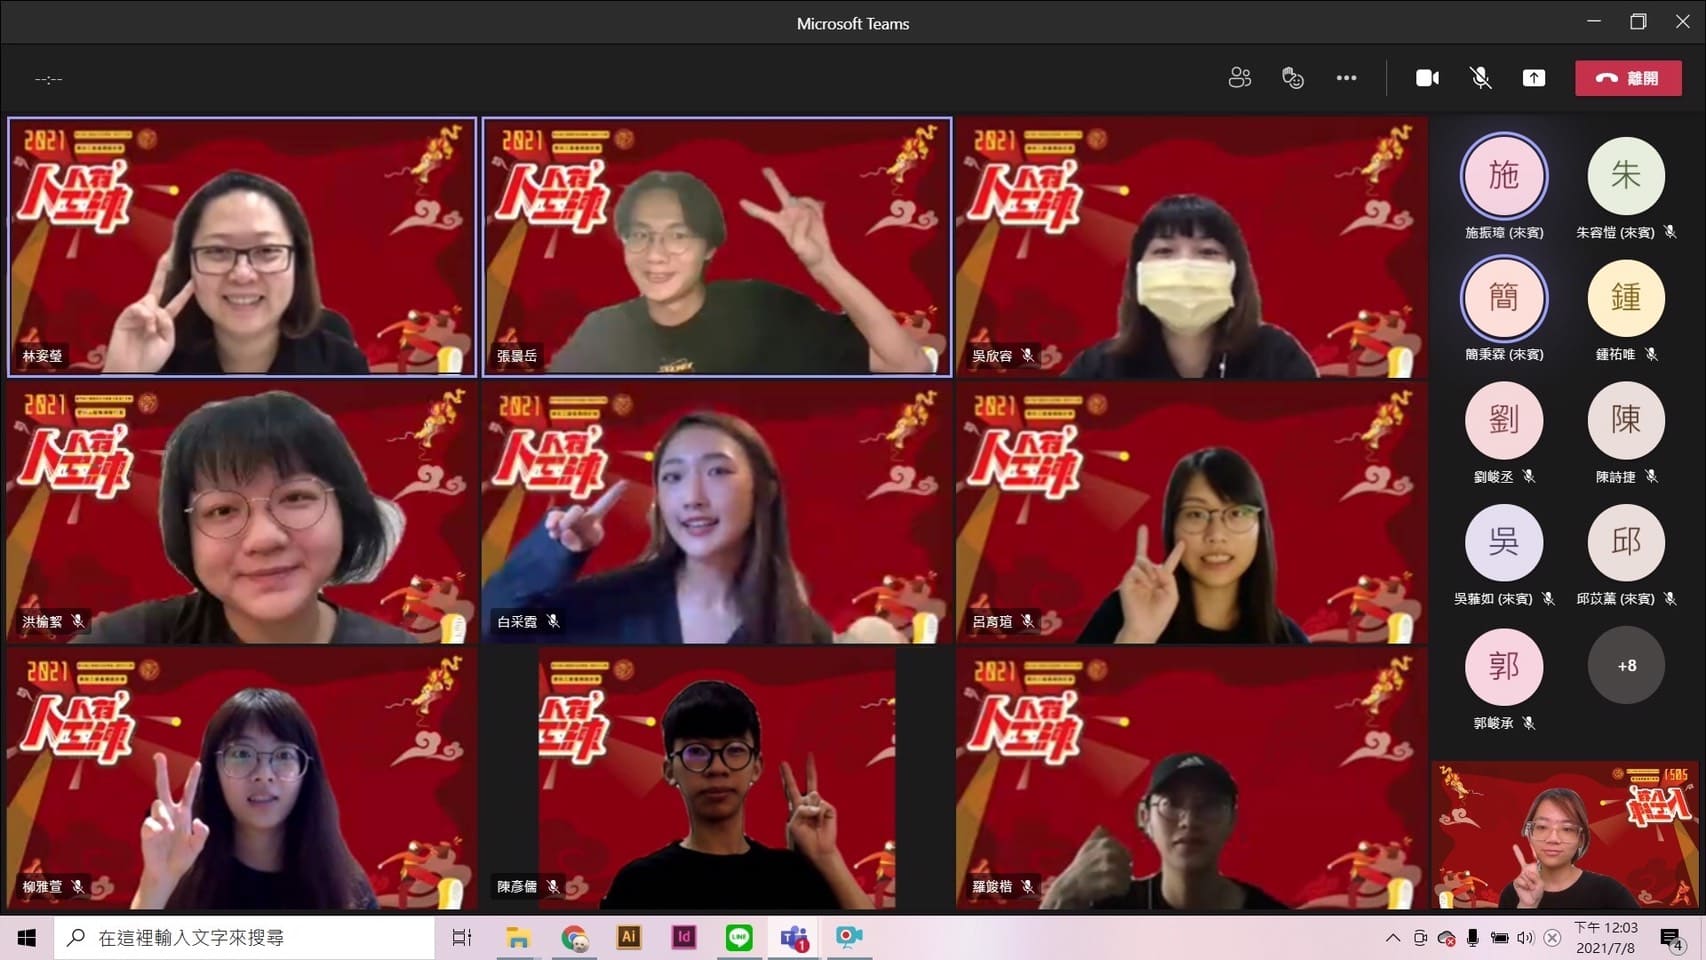This screenshot has height=960, width=1706.
Task: Open the screen recorder taskbar app
Action: (x=849, y=938)
